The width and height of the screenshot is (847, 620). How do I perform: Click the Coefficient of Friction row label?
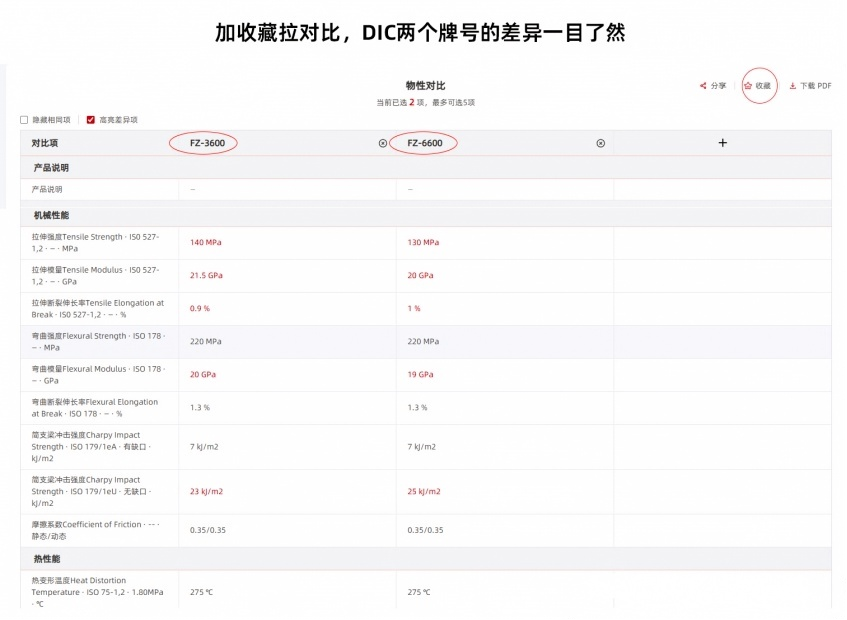(x=95, y=530)
